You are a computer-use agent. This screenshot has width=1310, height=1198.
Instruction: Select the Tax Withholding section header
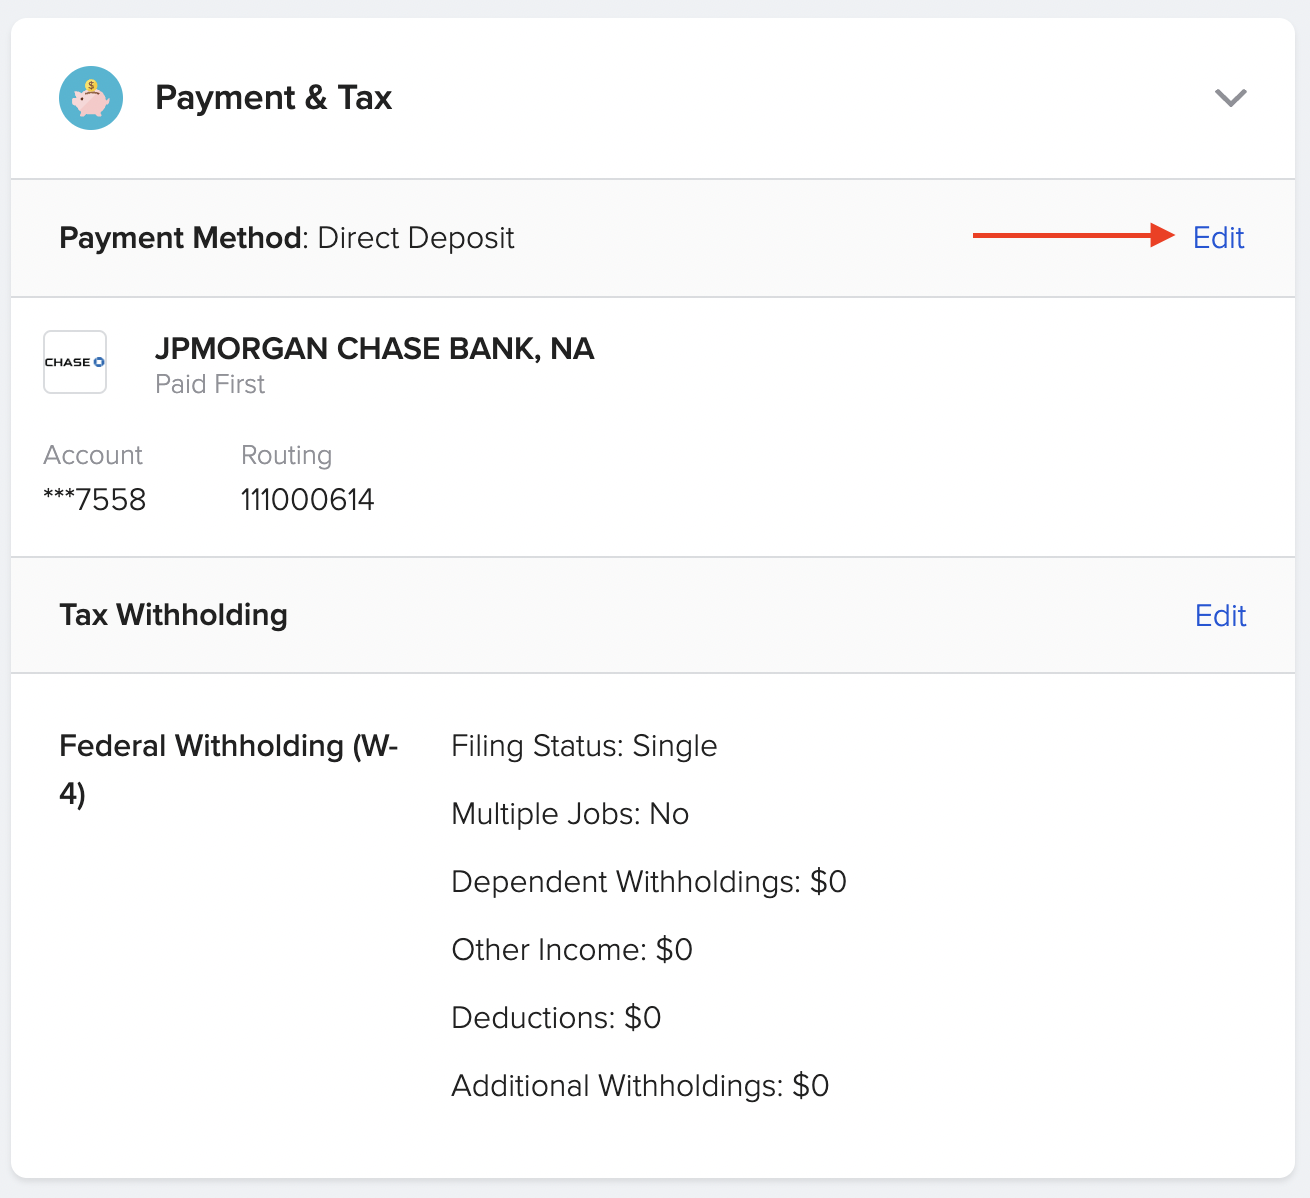point(173,615)
